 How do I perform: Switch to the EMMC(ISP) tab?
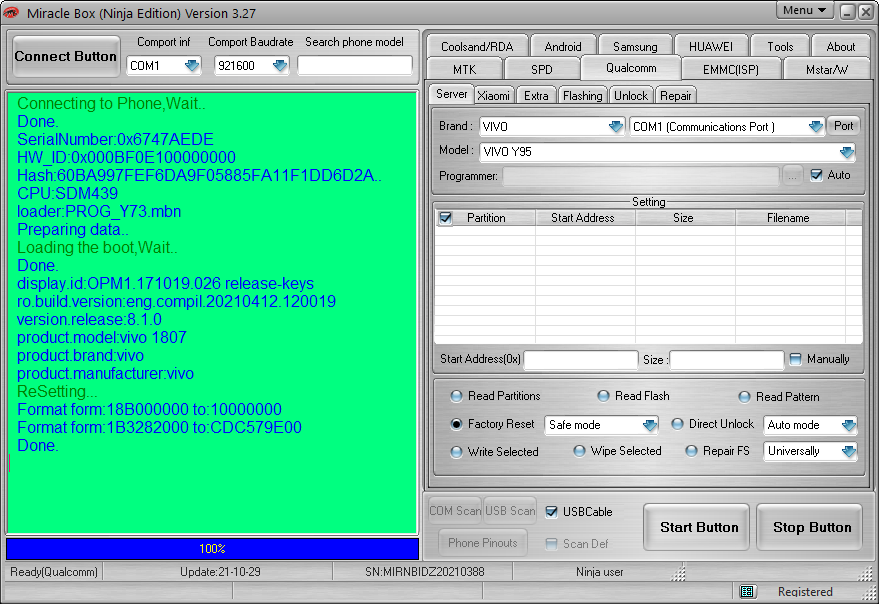click(x=730, y=70)
